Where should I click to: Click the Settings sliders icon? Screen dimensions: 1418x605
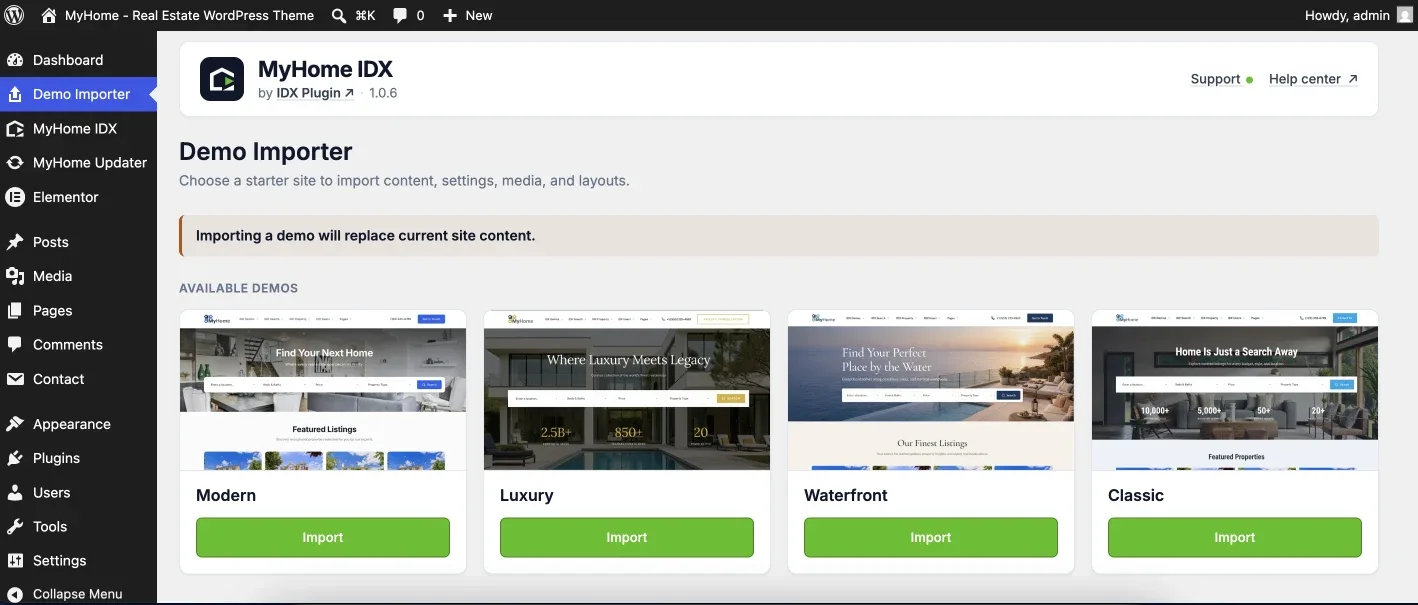[x=15, y=560]
